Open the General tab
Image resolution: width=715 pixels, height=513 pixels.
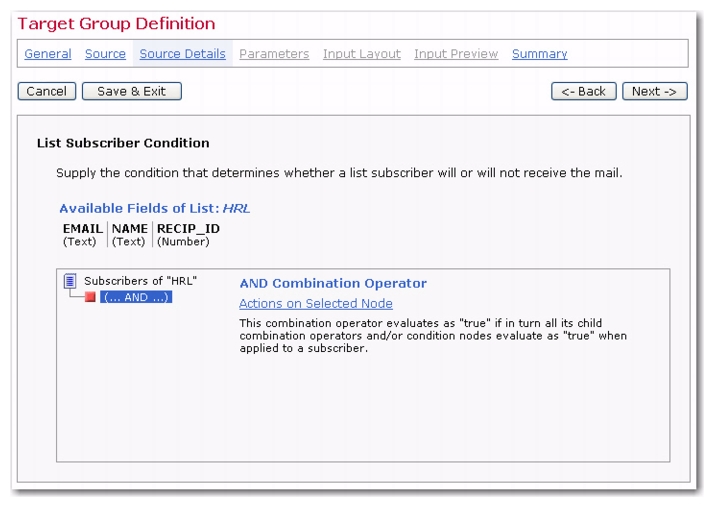click(x=48, y=54)
